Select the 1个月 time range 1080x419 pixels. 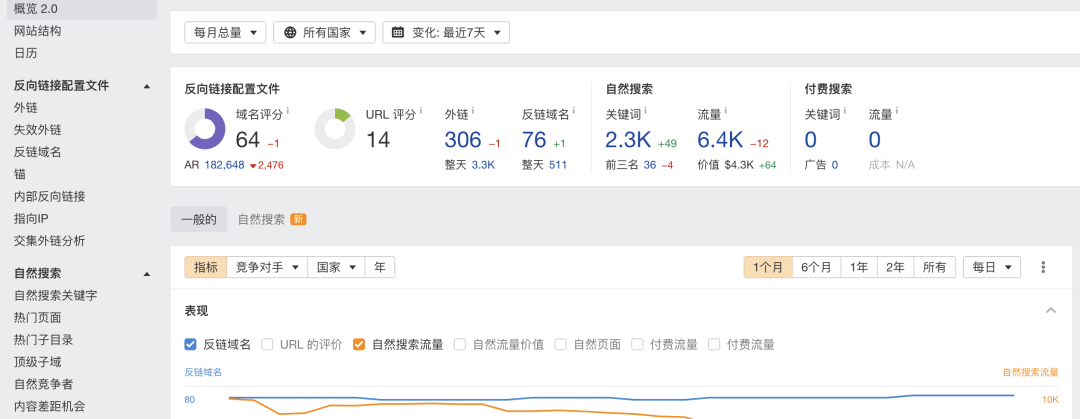[768, 267]
